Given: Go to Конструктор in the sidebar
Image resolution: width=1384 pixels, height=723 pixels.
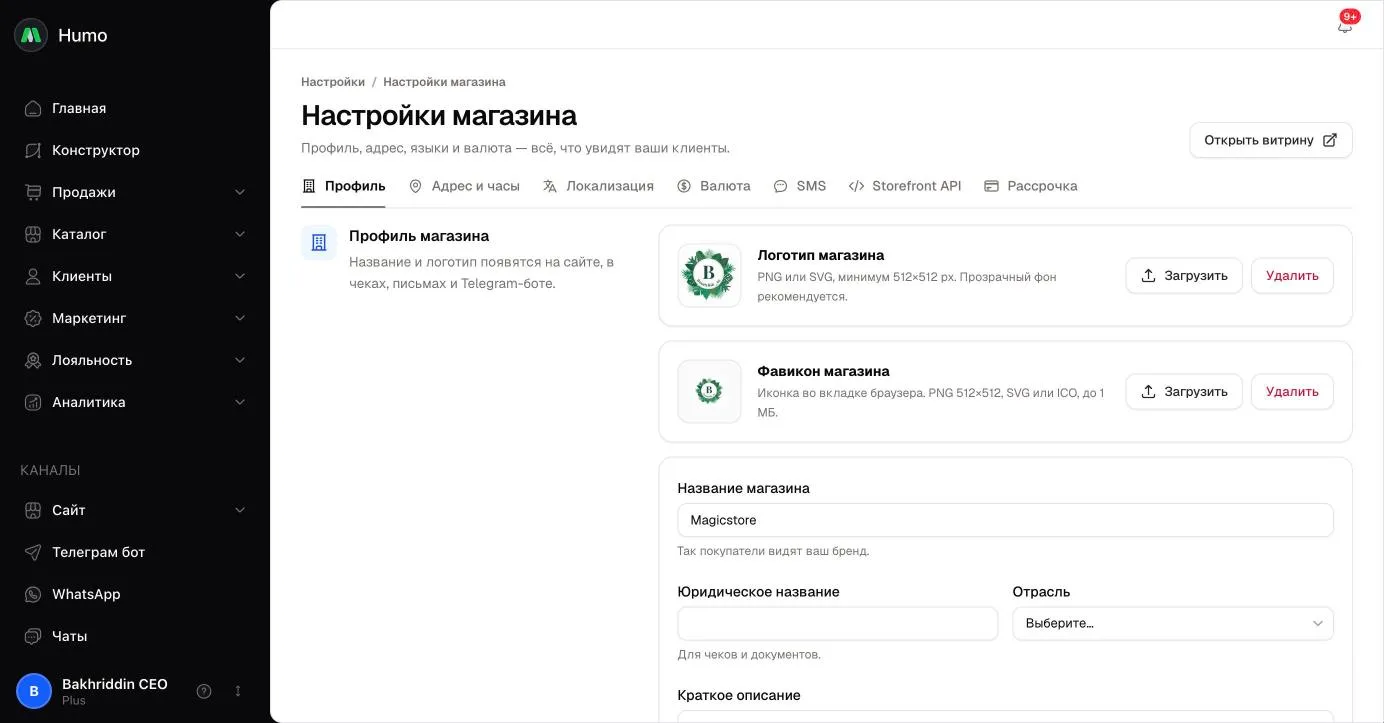Looking at the screenshot, I should (135, 150).
